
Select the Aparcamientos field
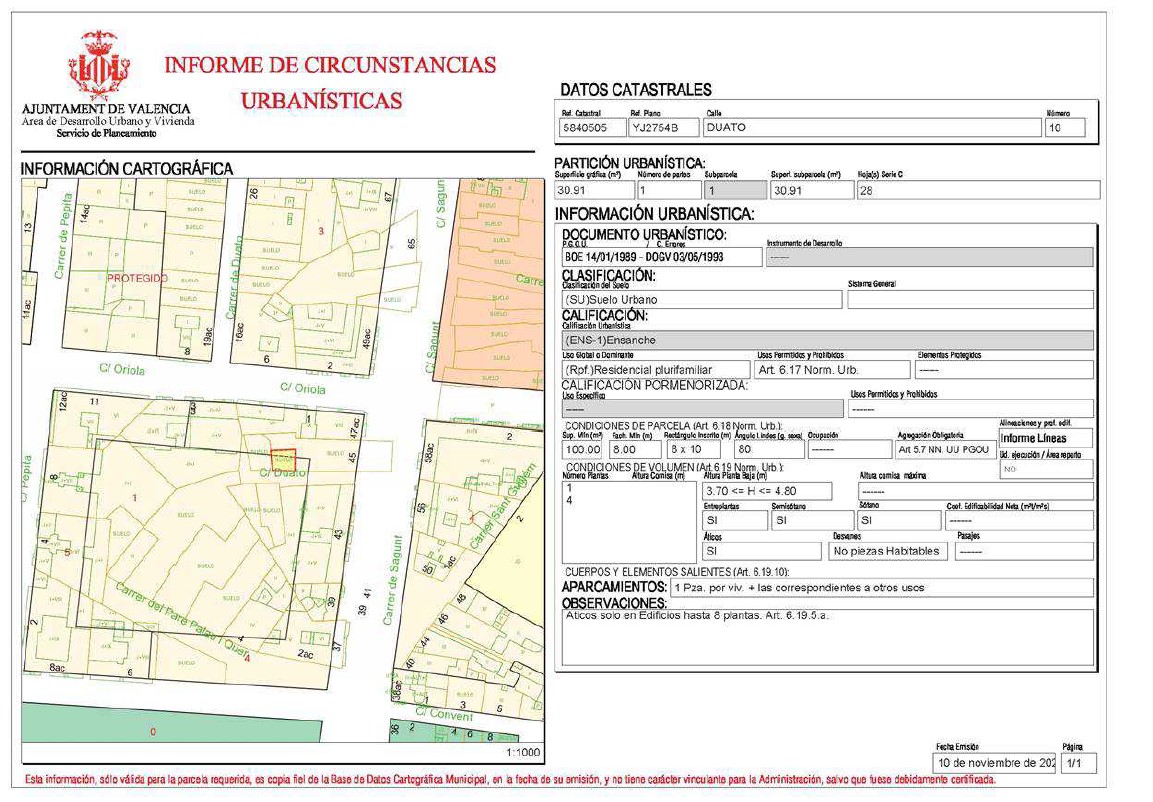click(x=882, y=587)
